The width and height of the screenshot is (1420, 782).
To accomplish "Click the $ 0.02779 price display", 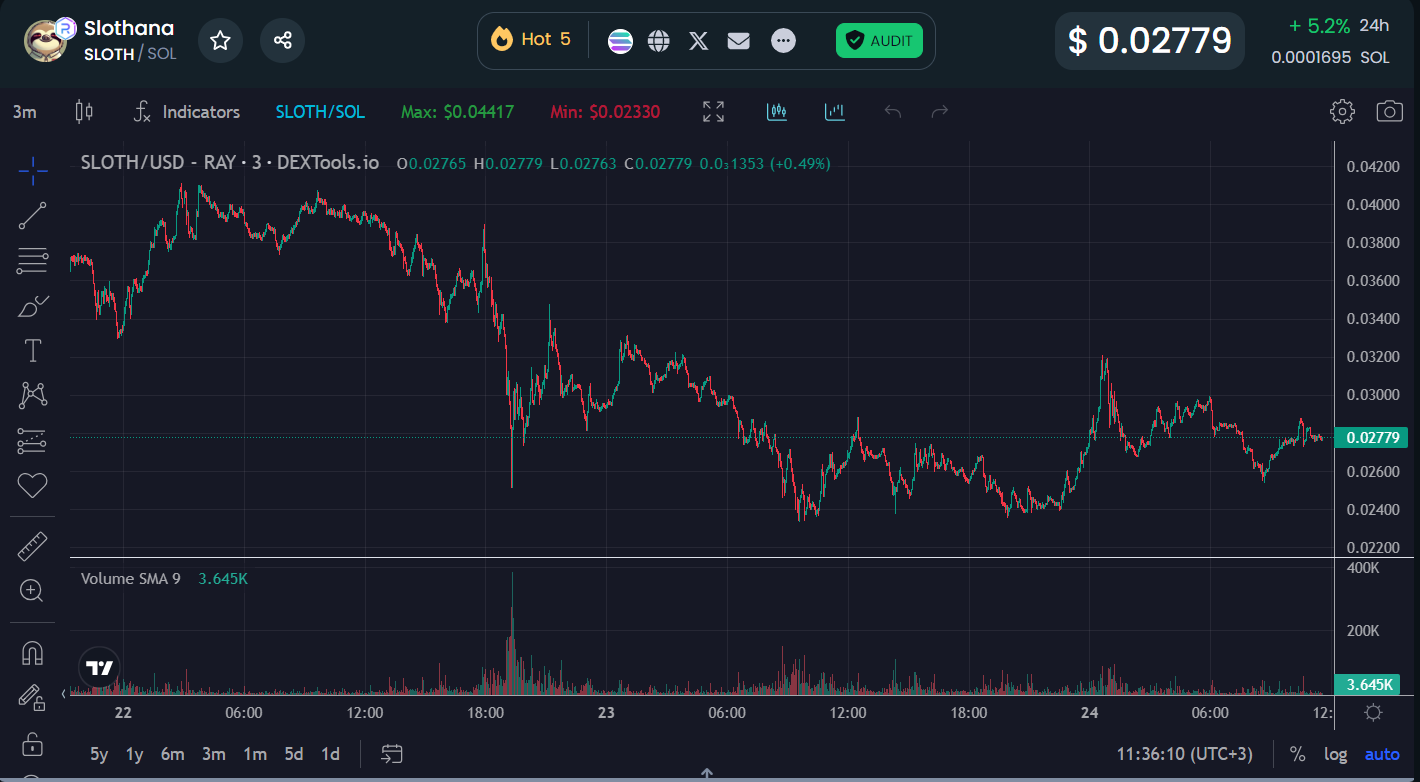I will click(x=1150, y=41).
